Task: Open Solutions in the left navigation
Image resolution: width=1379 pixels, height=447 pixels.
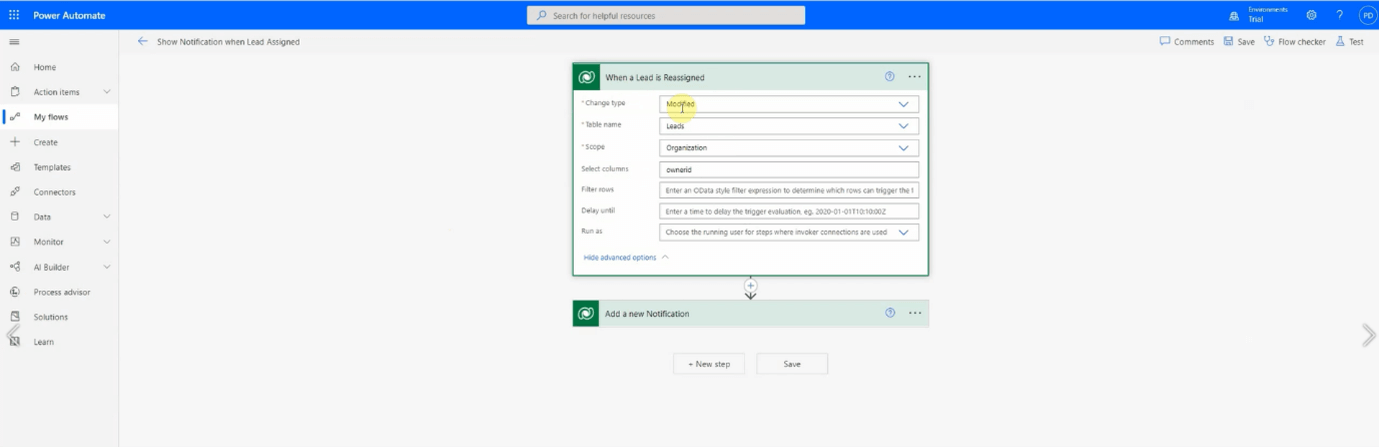Action: pos(51,317)
